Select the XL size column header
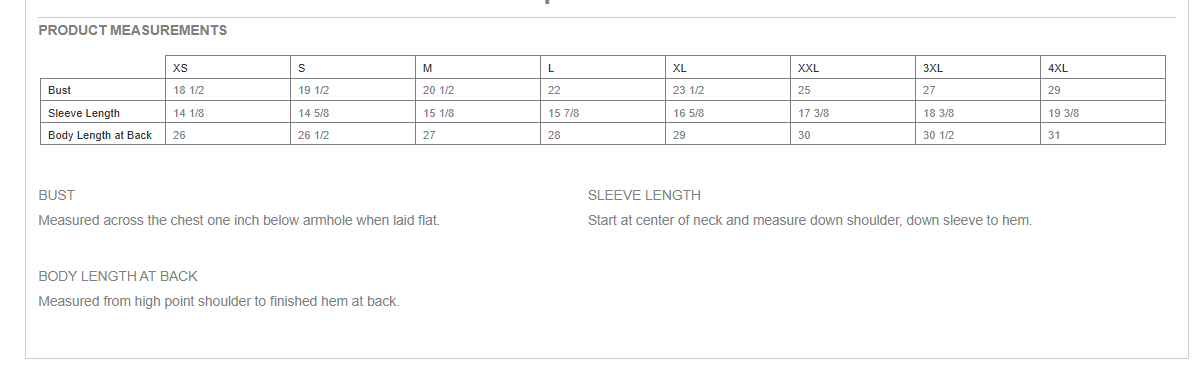This screenshot has width=1200, height=370. [x=680, y=68]
